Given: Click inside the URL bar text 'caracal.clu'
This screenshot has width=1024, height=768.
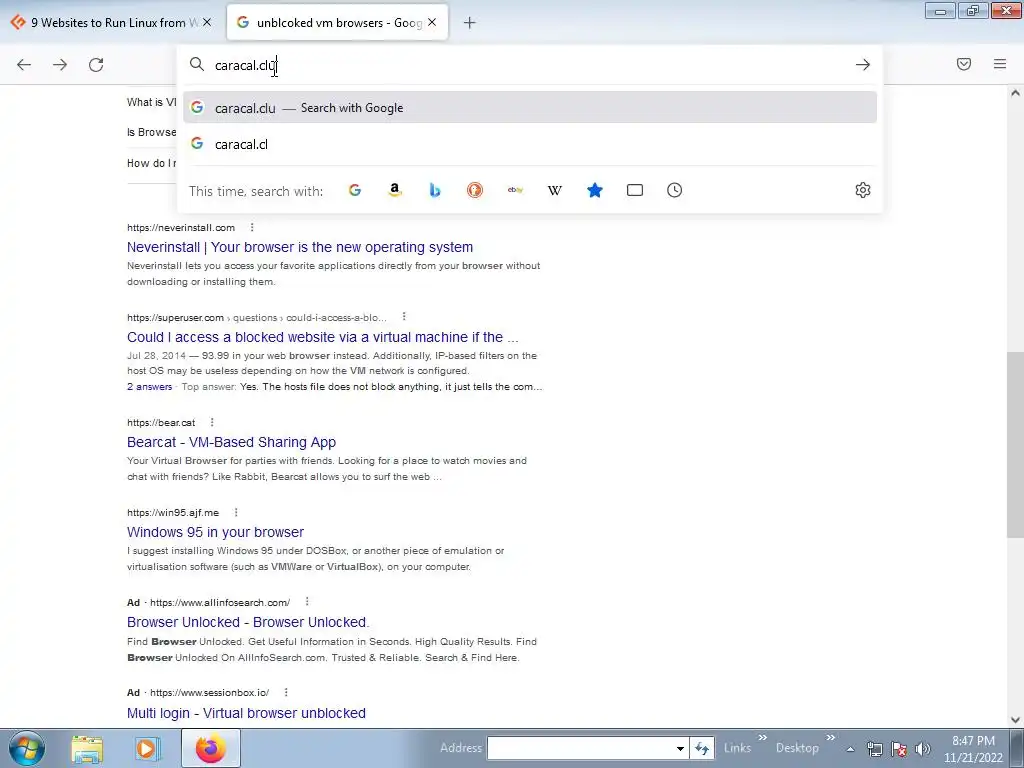Looking at the screenshot, I should [x=246, y=65].
